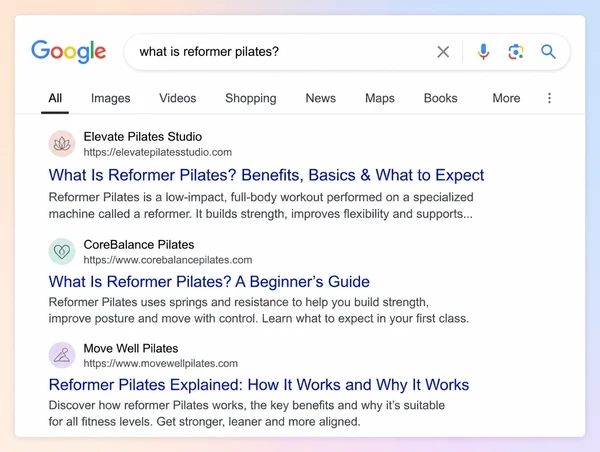This screenshot has height=452, width=600.
Task: Click the snippet starting 'Reformer Pilates uses springs'
Action: 259,310
